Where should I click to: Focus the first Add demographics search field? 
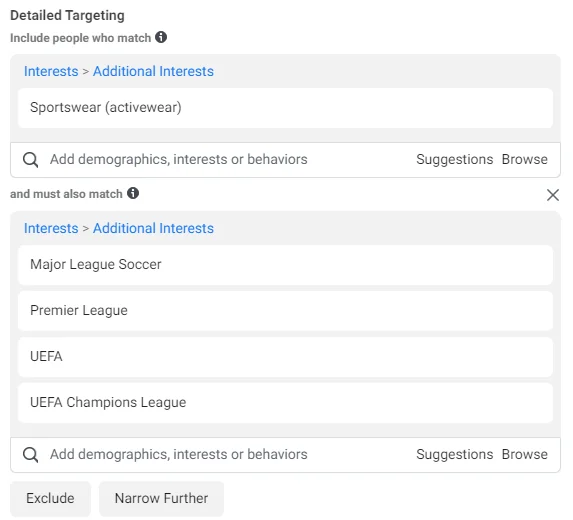coord(227,160)
